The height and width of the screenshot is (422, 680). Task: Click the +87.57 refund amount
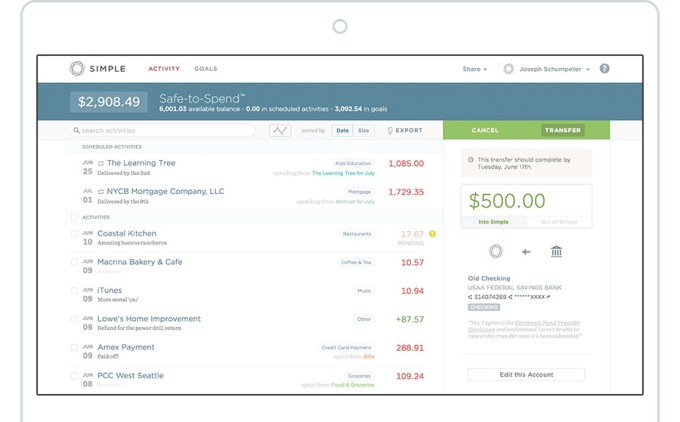(x=410, y=319)
